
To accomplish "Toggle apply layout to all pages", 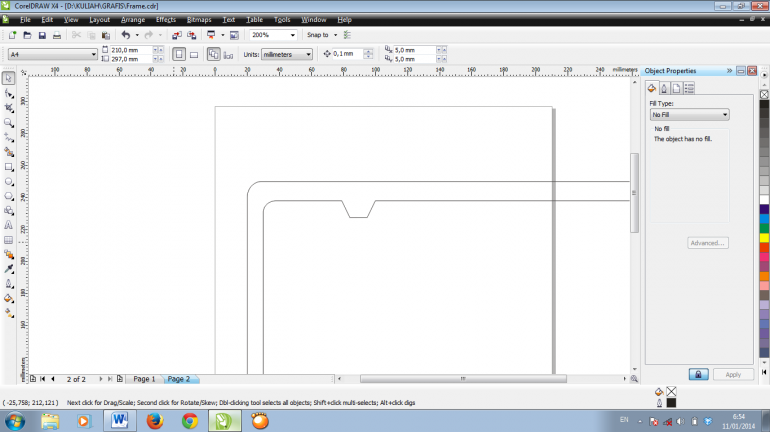I will click(213, 54).
